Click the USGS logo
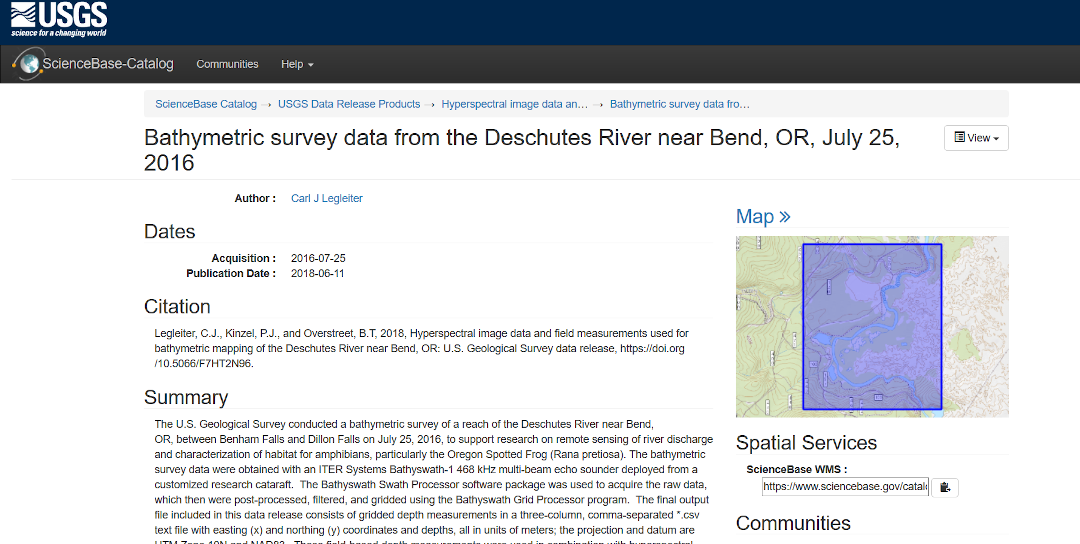The width and height of the screenshot is (1080, 544). pos(59,19)
